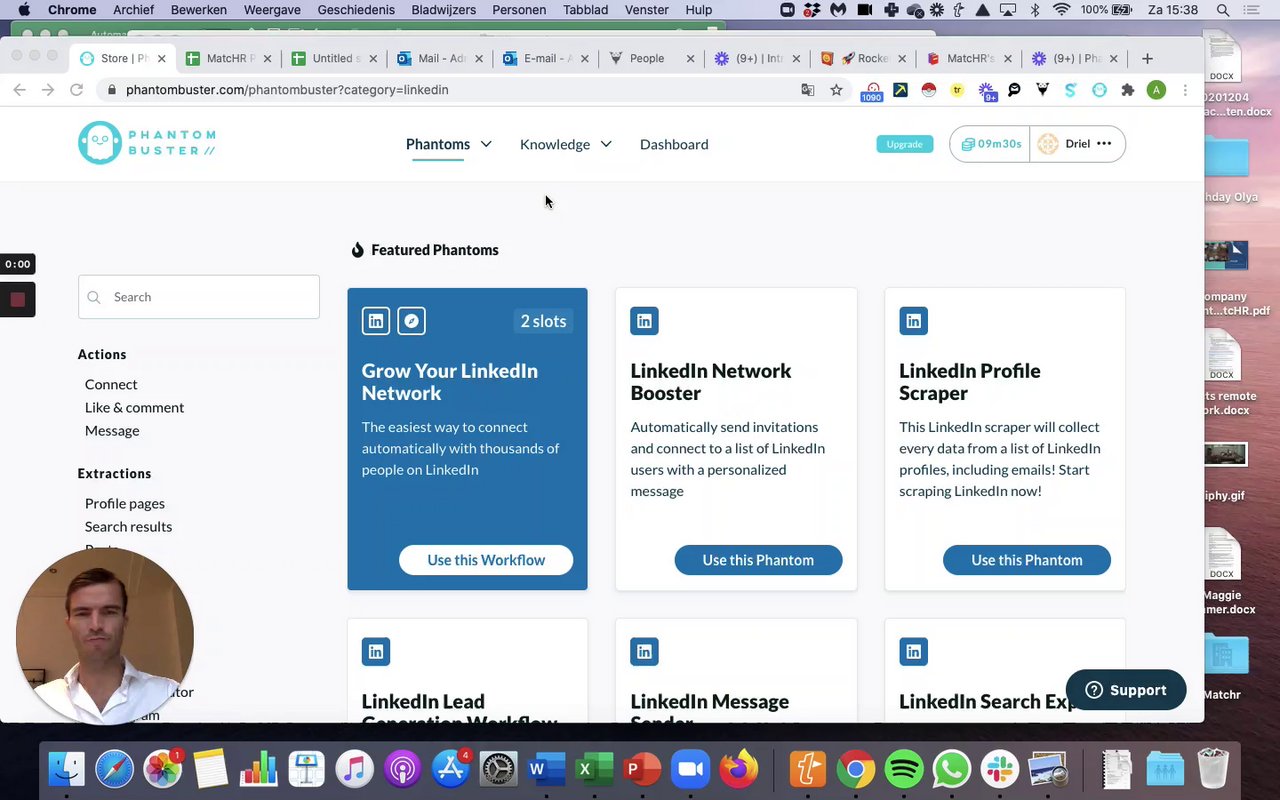Click the red stop recording button at left edge
1280x800 pixels.
point(17,299)
